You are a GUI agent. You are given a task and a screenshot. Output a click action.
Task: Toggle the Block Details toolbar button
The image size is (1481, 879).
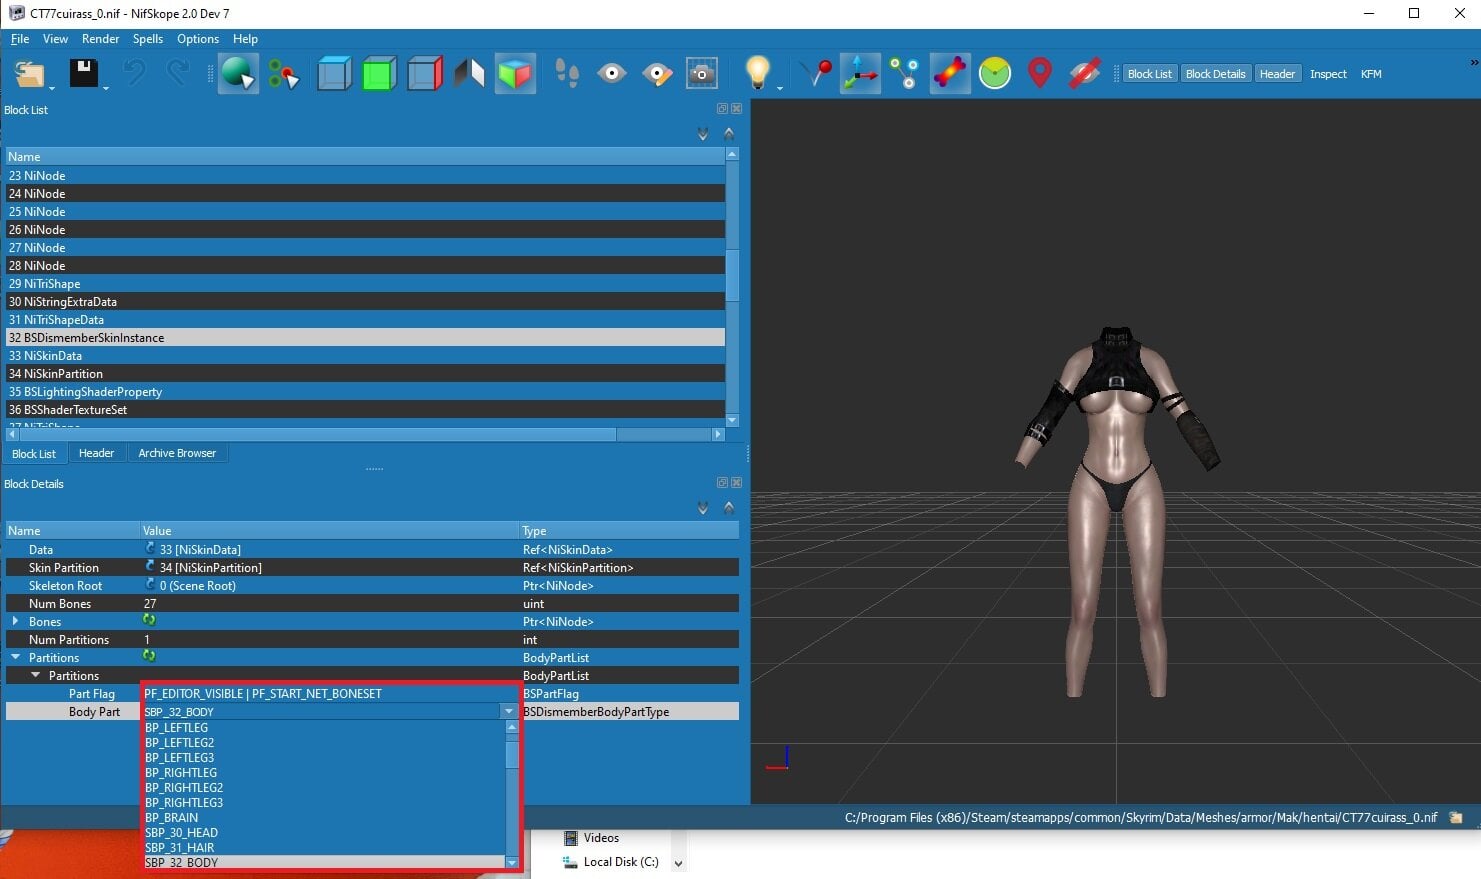[x=1215, y=74]
